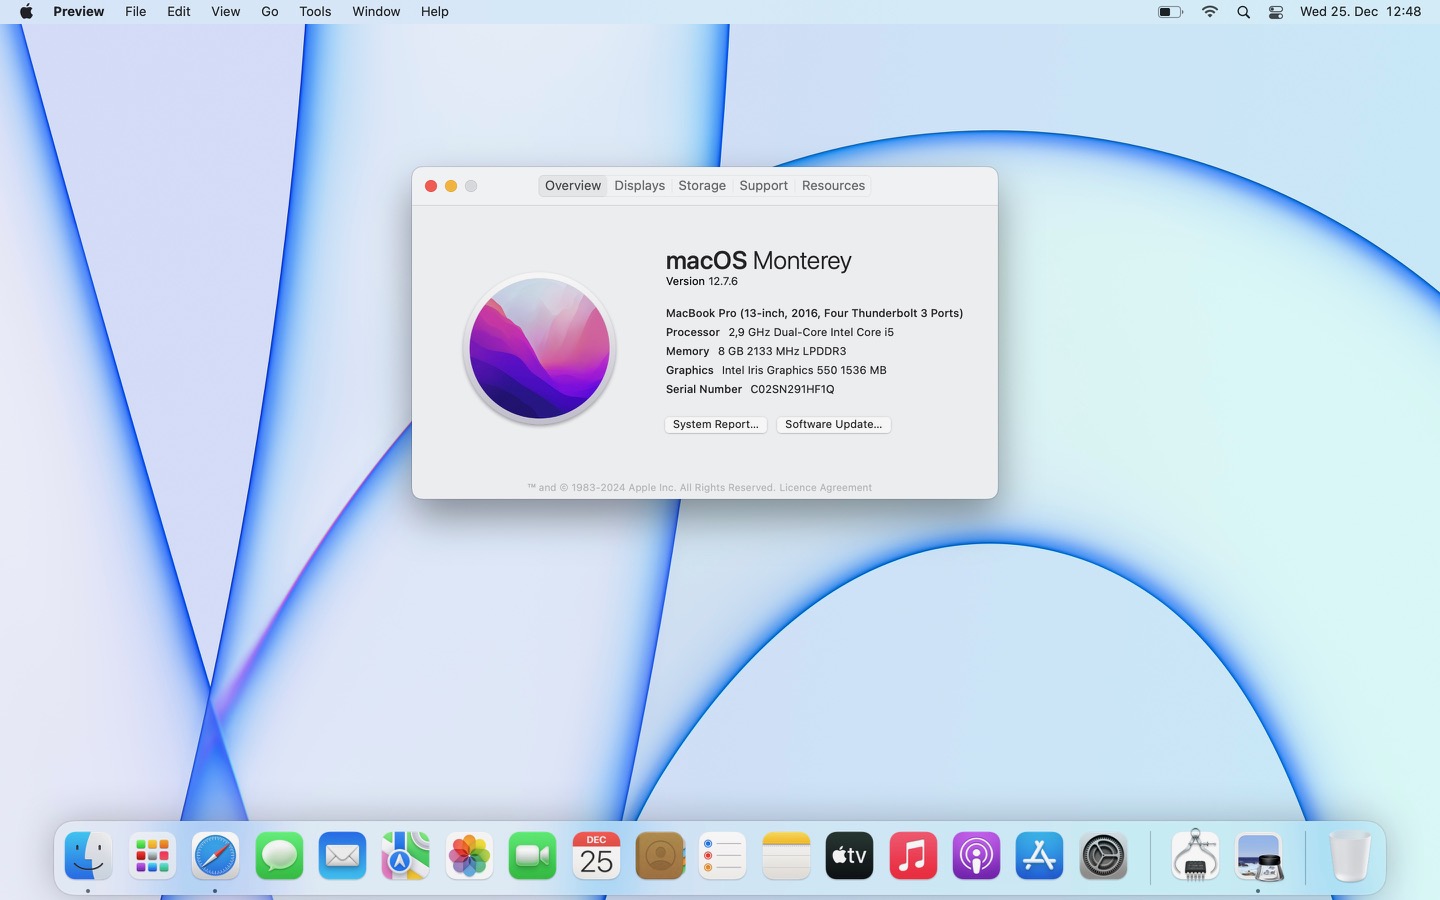
Task: Click the System Report button
Action: (x=716, y=424)
